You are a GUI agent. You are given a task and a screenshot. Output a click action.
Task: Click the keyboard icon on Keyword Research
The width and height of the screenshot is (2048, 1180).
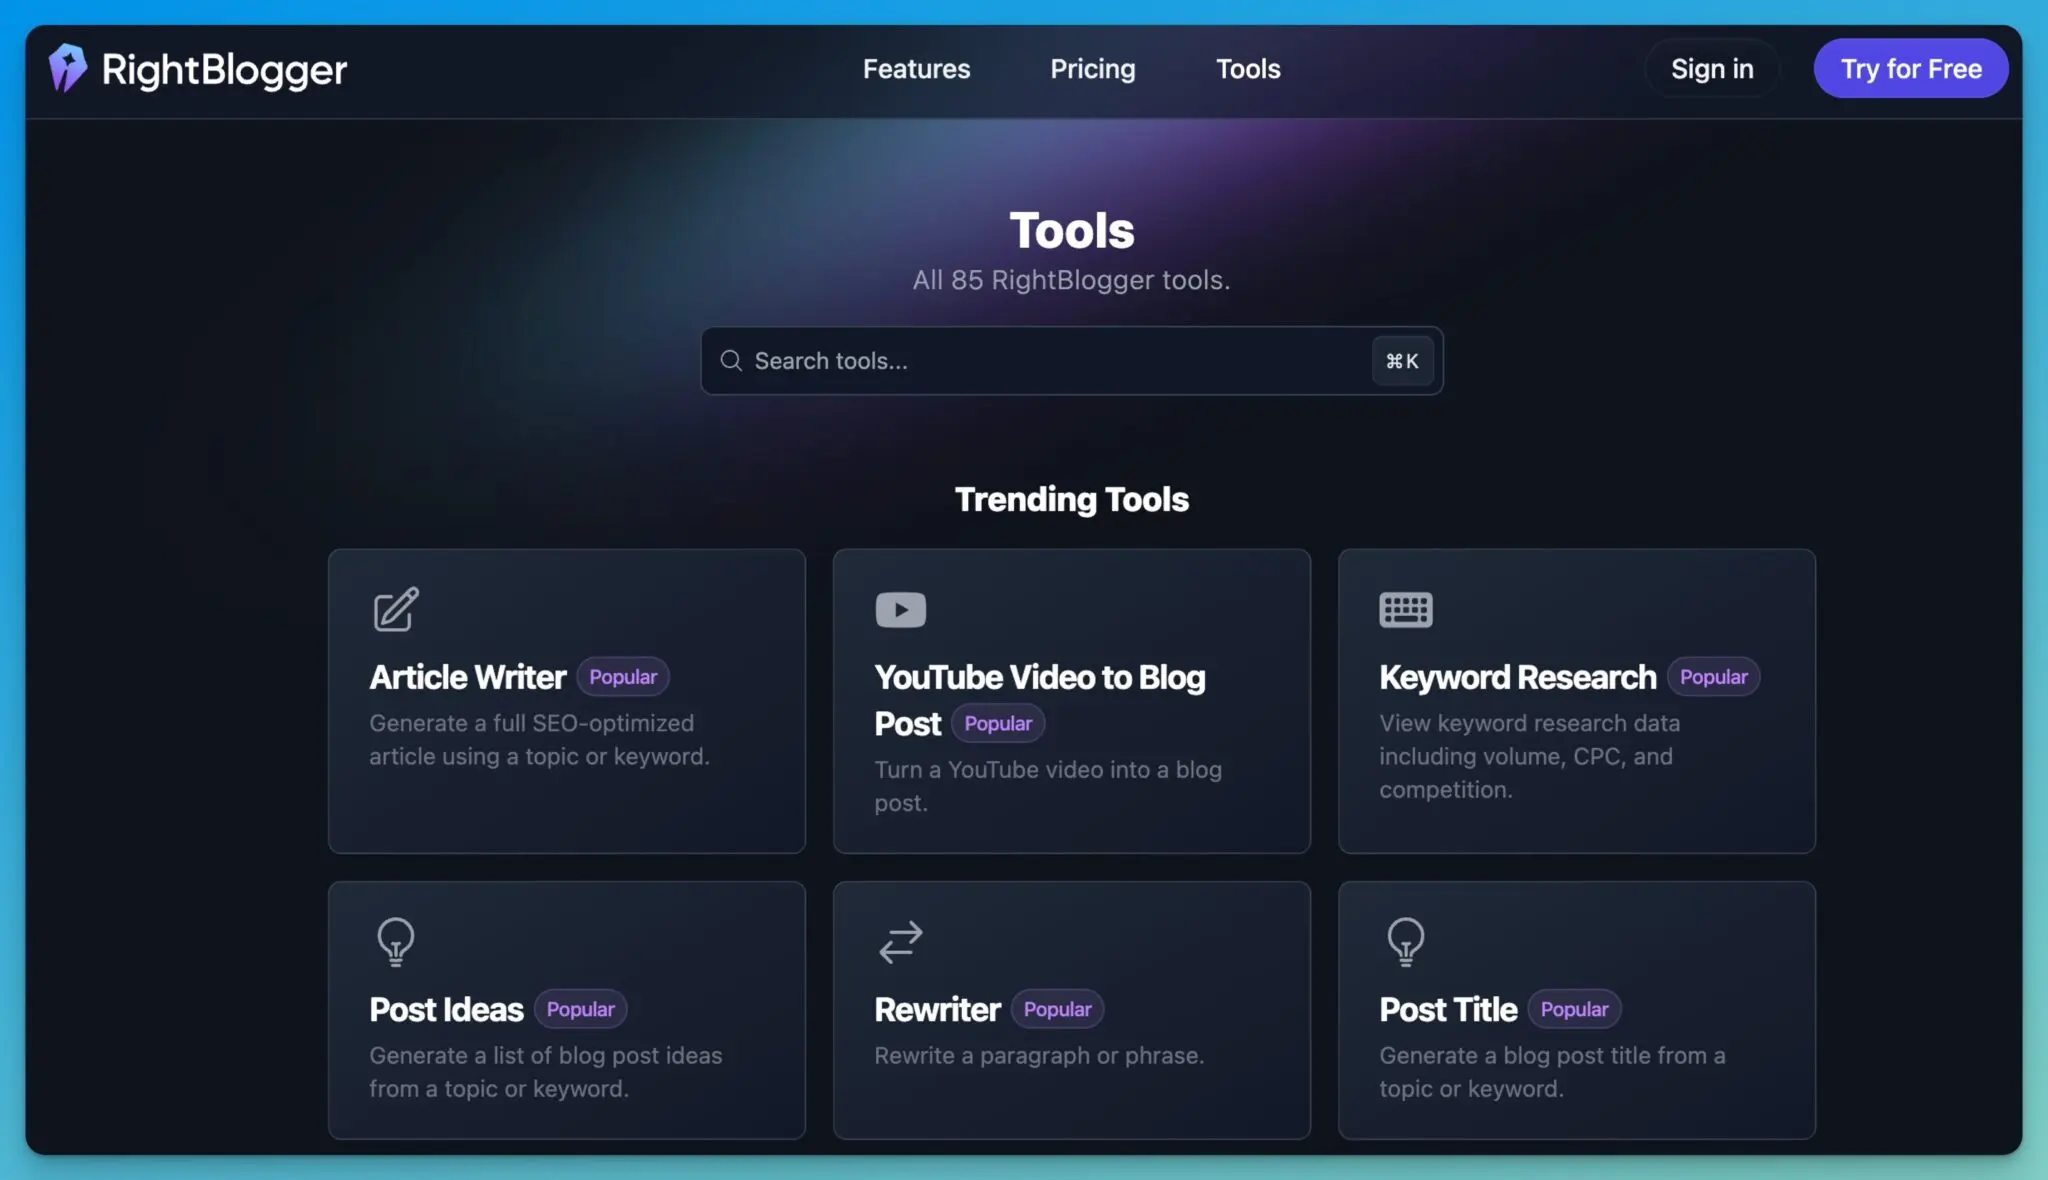tap(1405, 609)
